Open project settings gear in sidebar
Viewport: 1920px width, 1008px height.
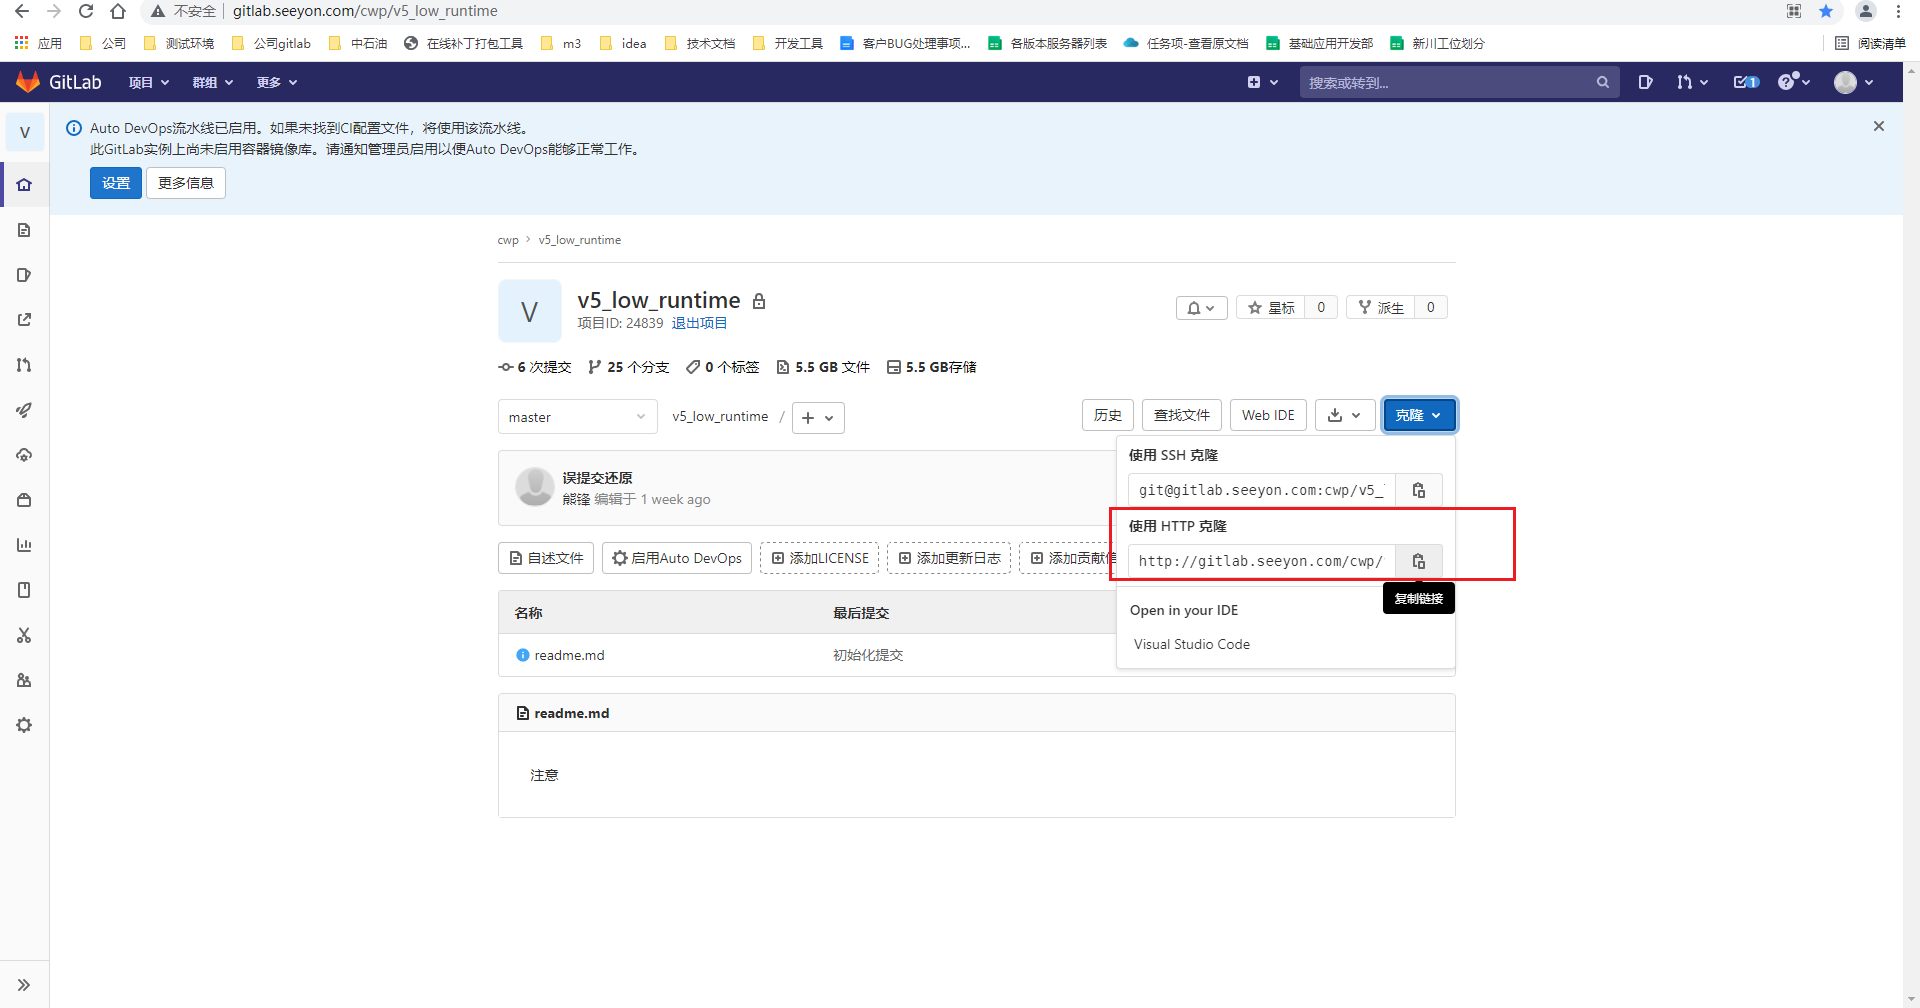tap(24, 725)
